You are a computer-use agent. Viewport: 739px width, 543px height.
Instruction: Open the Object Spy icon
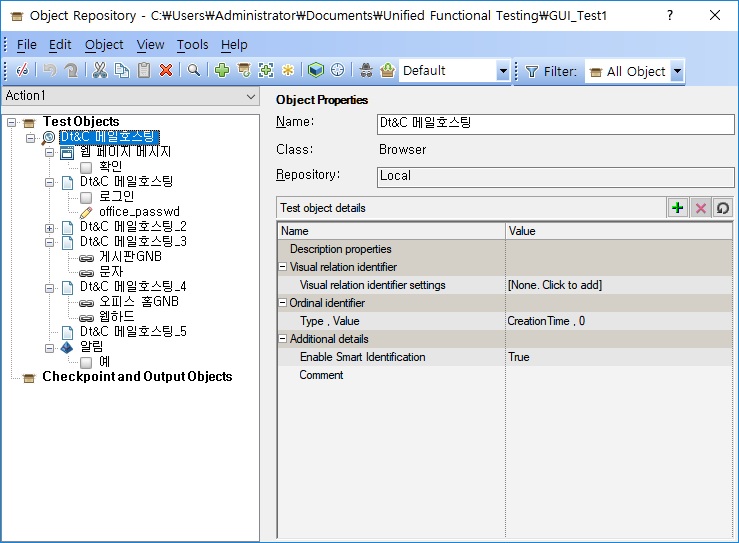366,71
